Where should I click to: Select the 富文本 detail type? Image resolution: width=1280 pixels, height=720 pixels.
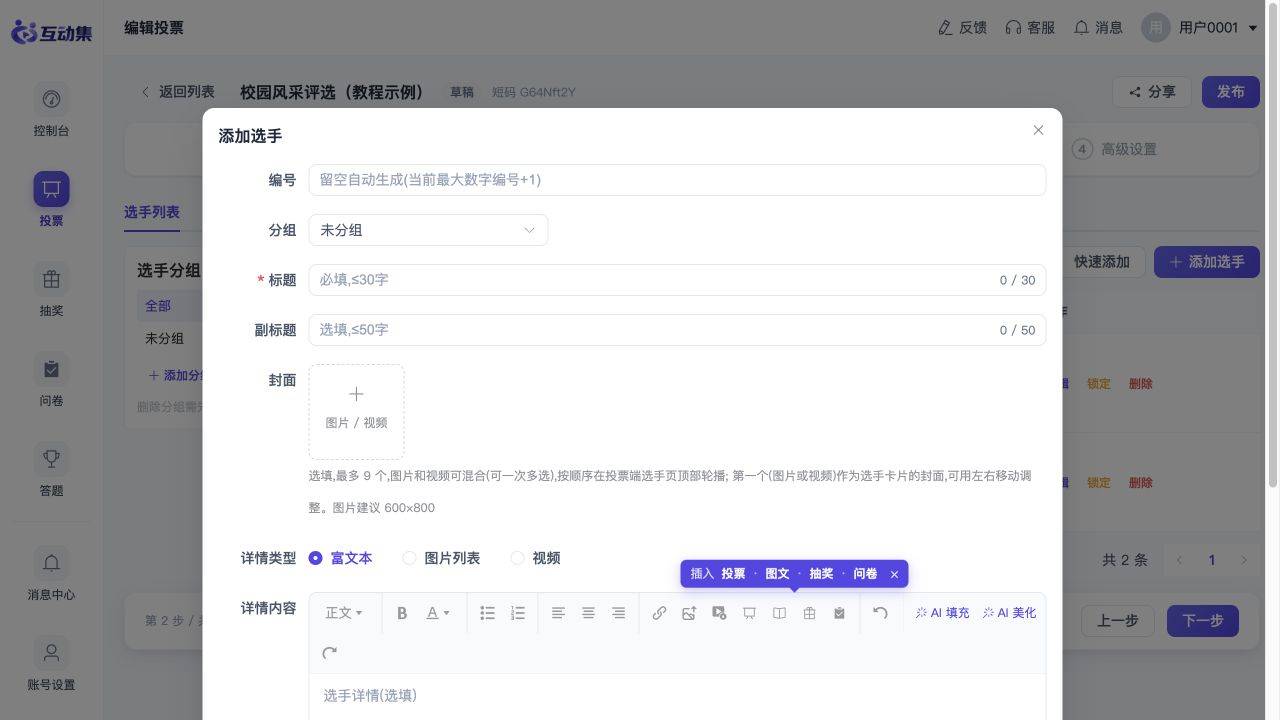click(x=340, y=558)
